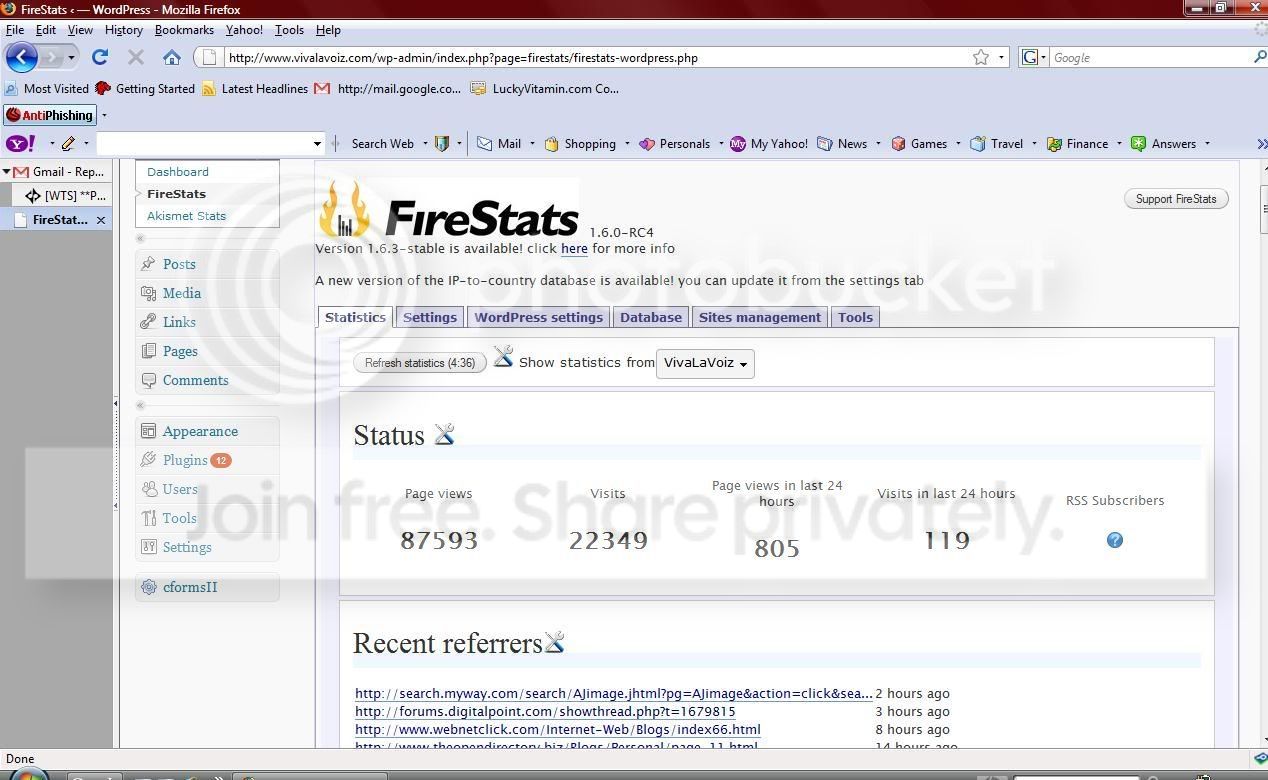The image size is (1268, 780).
Task: Click the pencil icon on Yahoo toolbar
Action: coord(68,144)
